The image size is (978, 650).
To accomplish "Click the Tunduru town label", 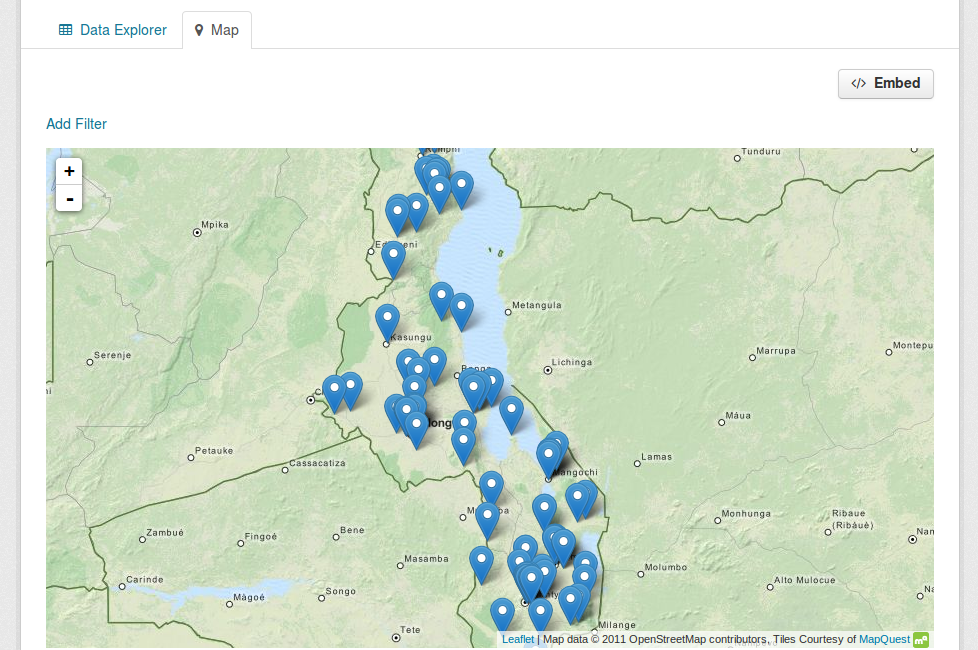I will click(x=761, y=152).
